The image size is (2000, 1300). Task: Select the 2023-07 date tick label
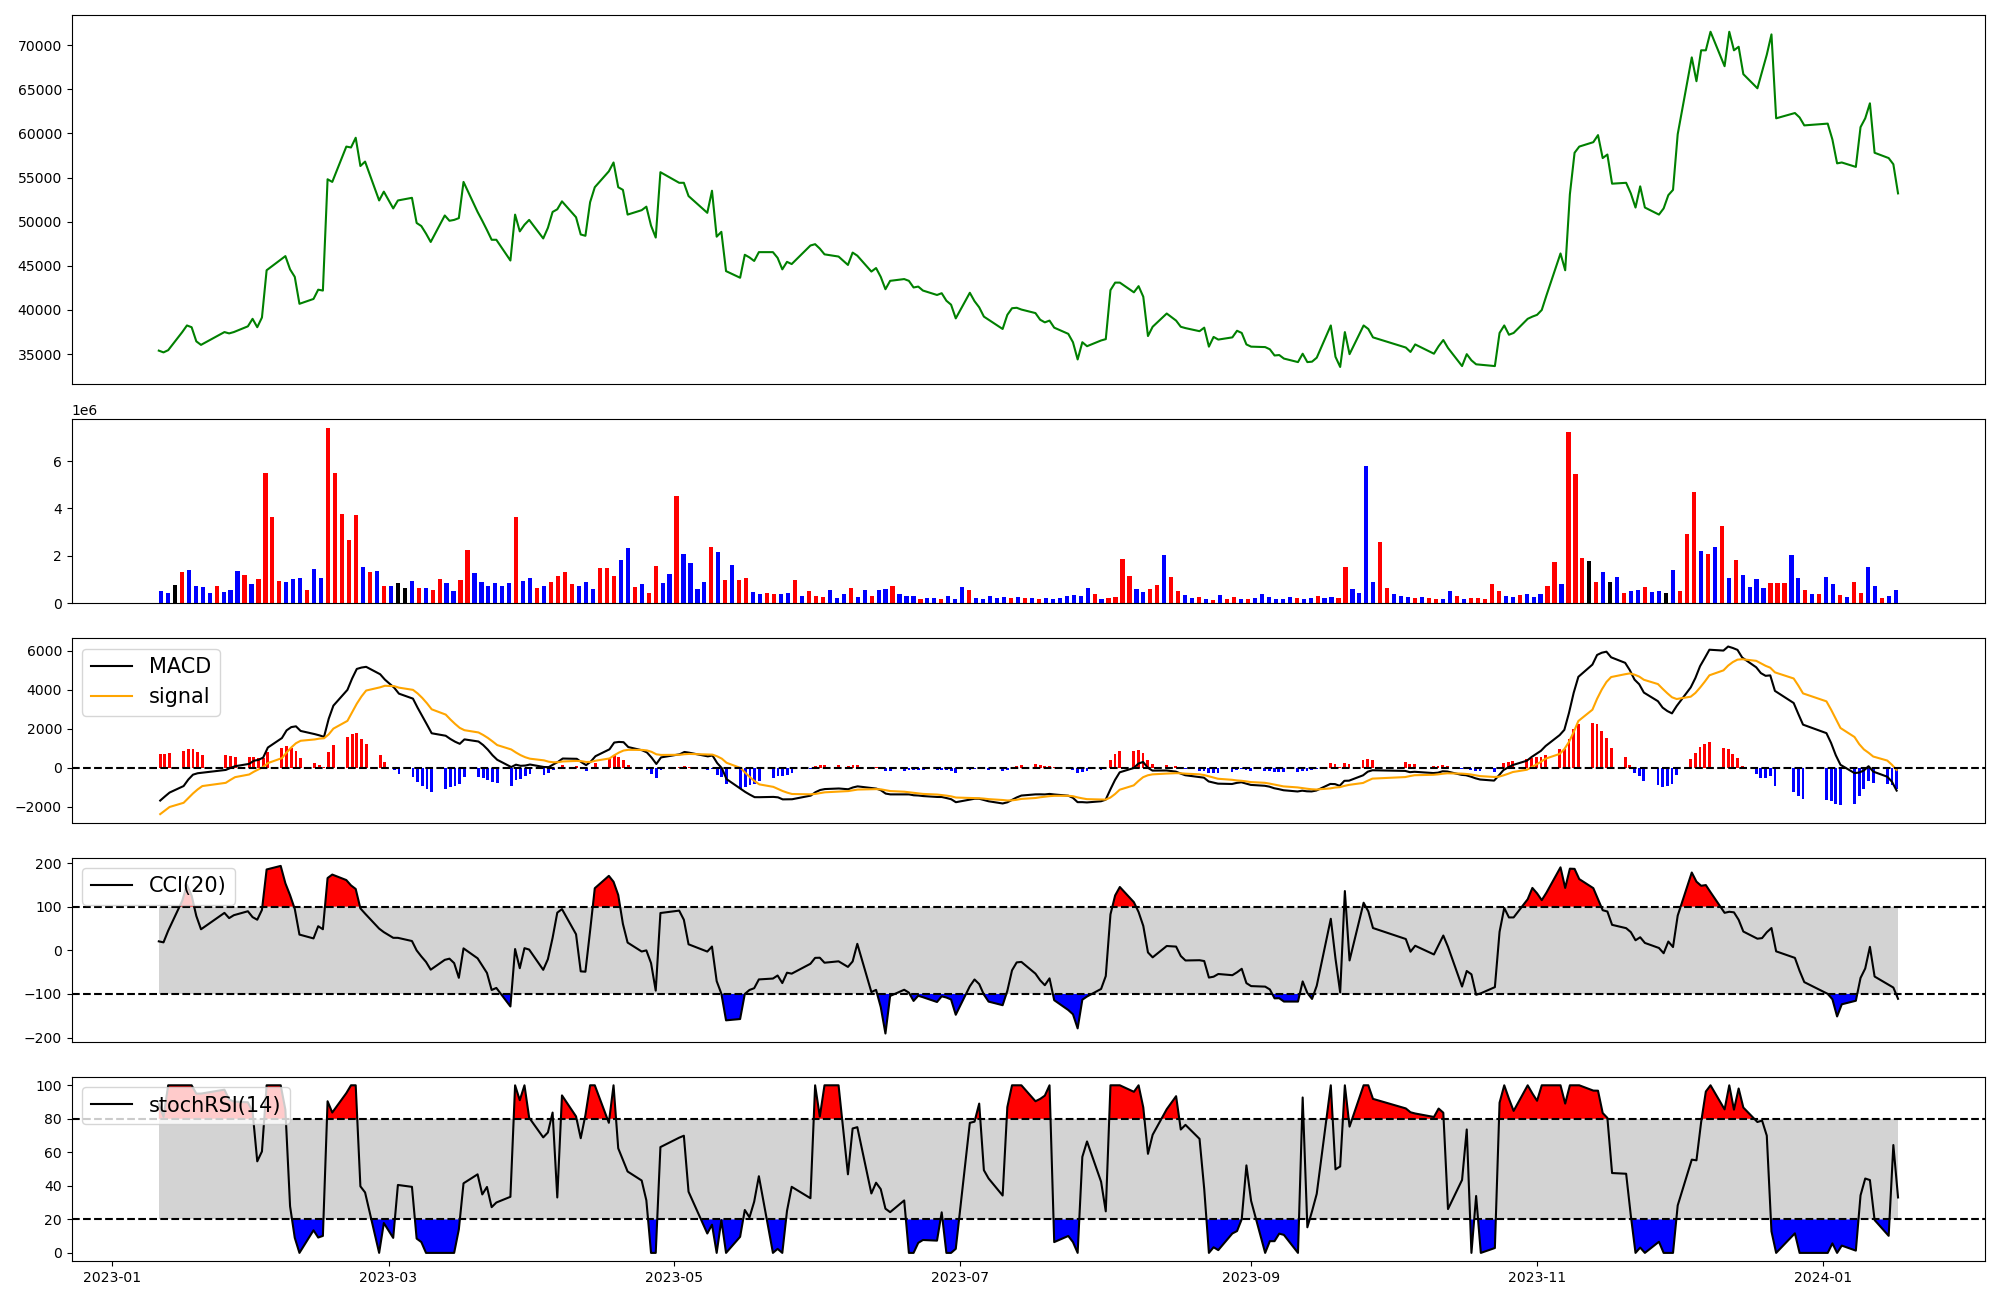pos(960,1277)
